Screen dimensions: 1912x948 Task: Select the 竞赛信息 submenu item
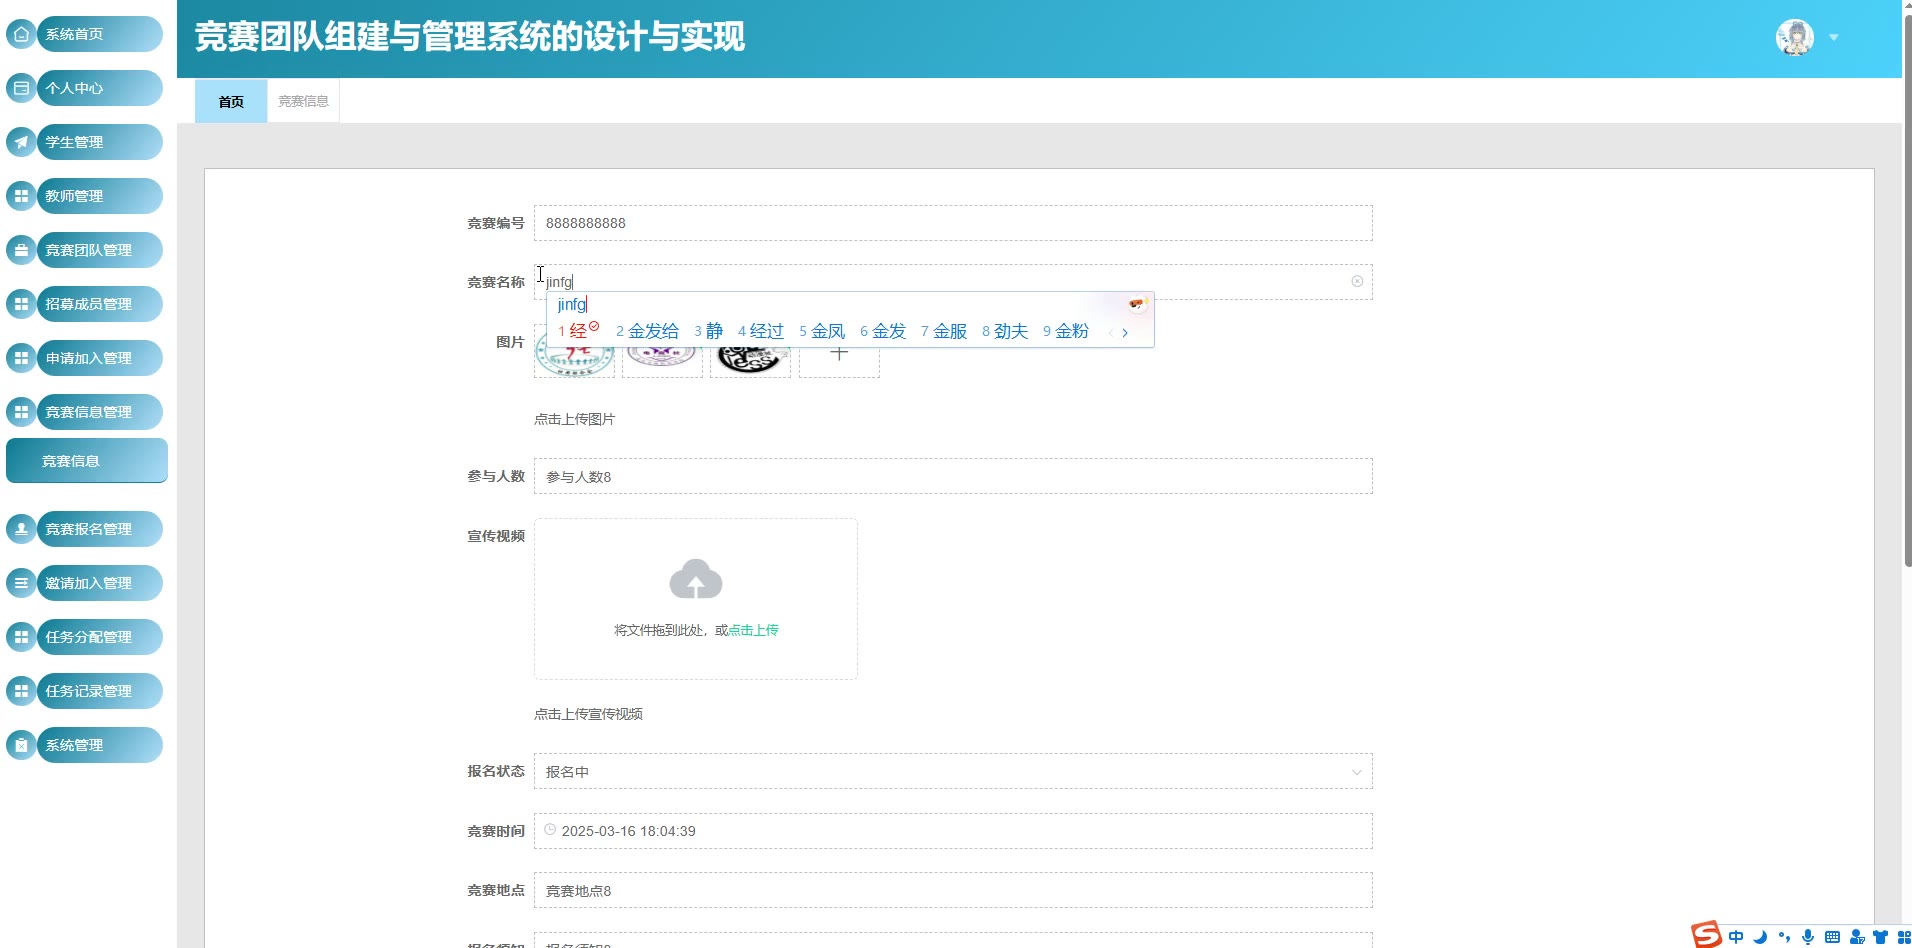pos(87,461)
